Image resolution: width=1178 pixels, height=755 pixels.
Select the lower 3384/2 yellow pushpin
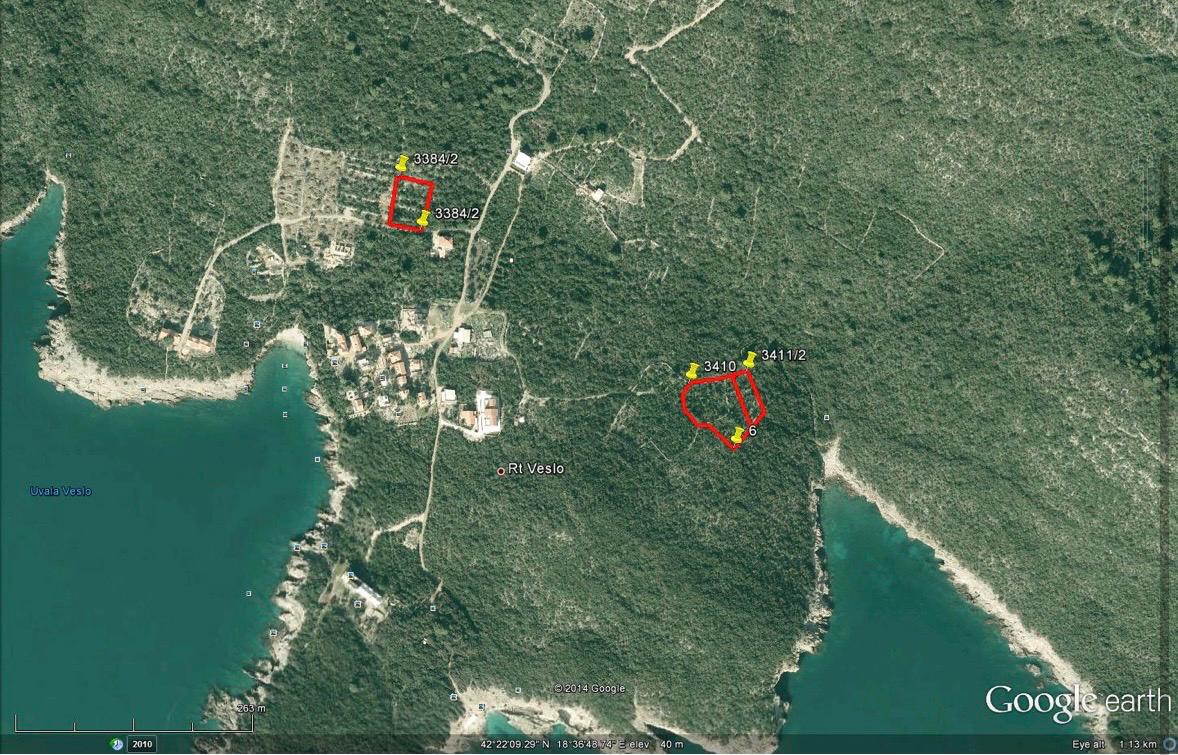pyautogui.click(x=424, y=217)
